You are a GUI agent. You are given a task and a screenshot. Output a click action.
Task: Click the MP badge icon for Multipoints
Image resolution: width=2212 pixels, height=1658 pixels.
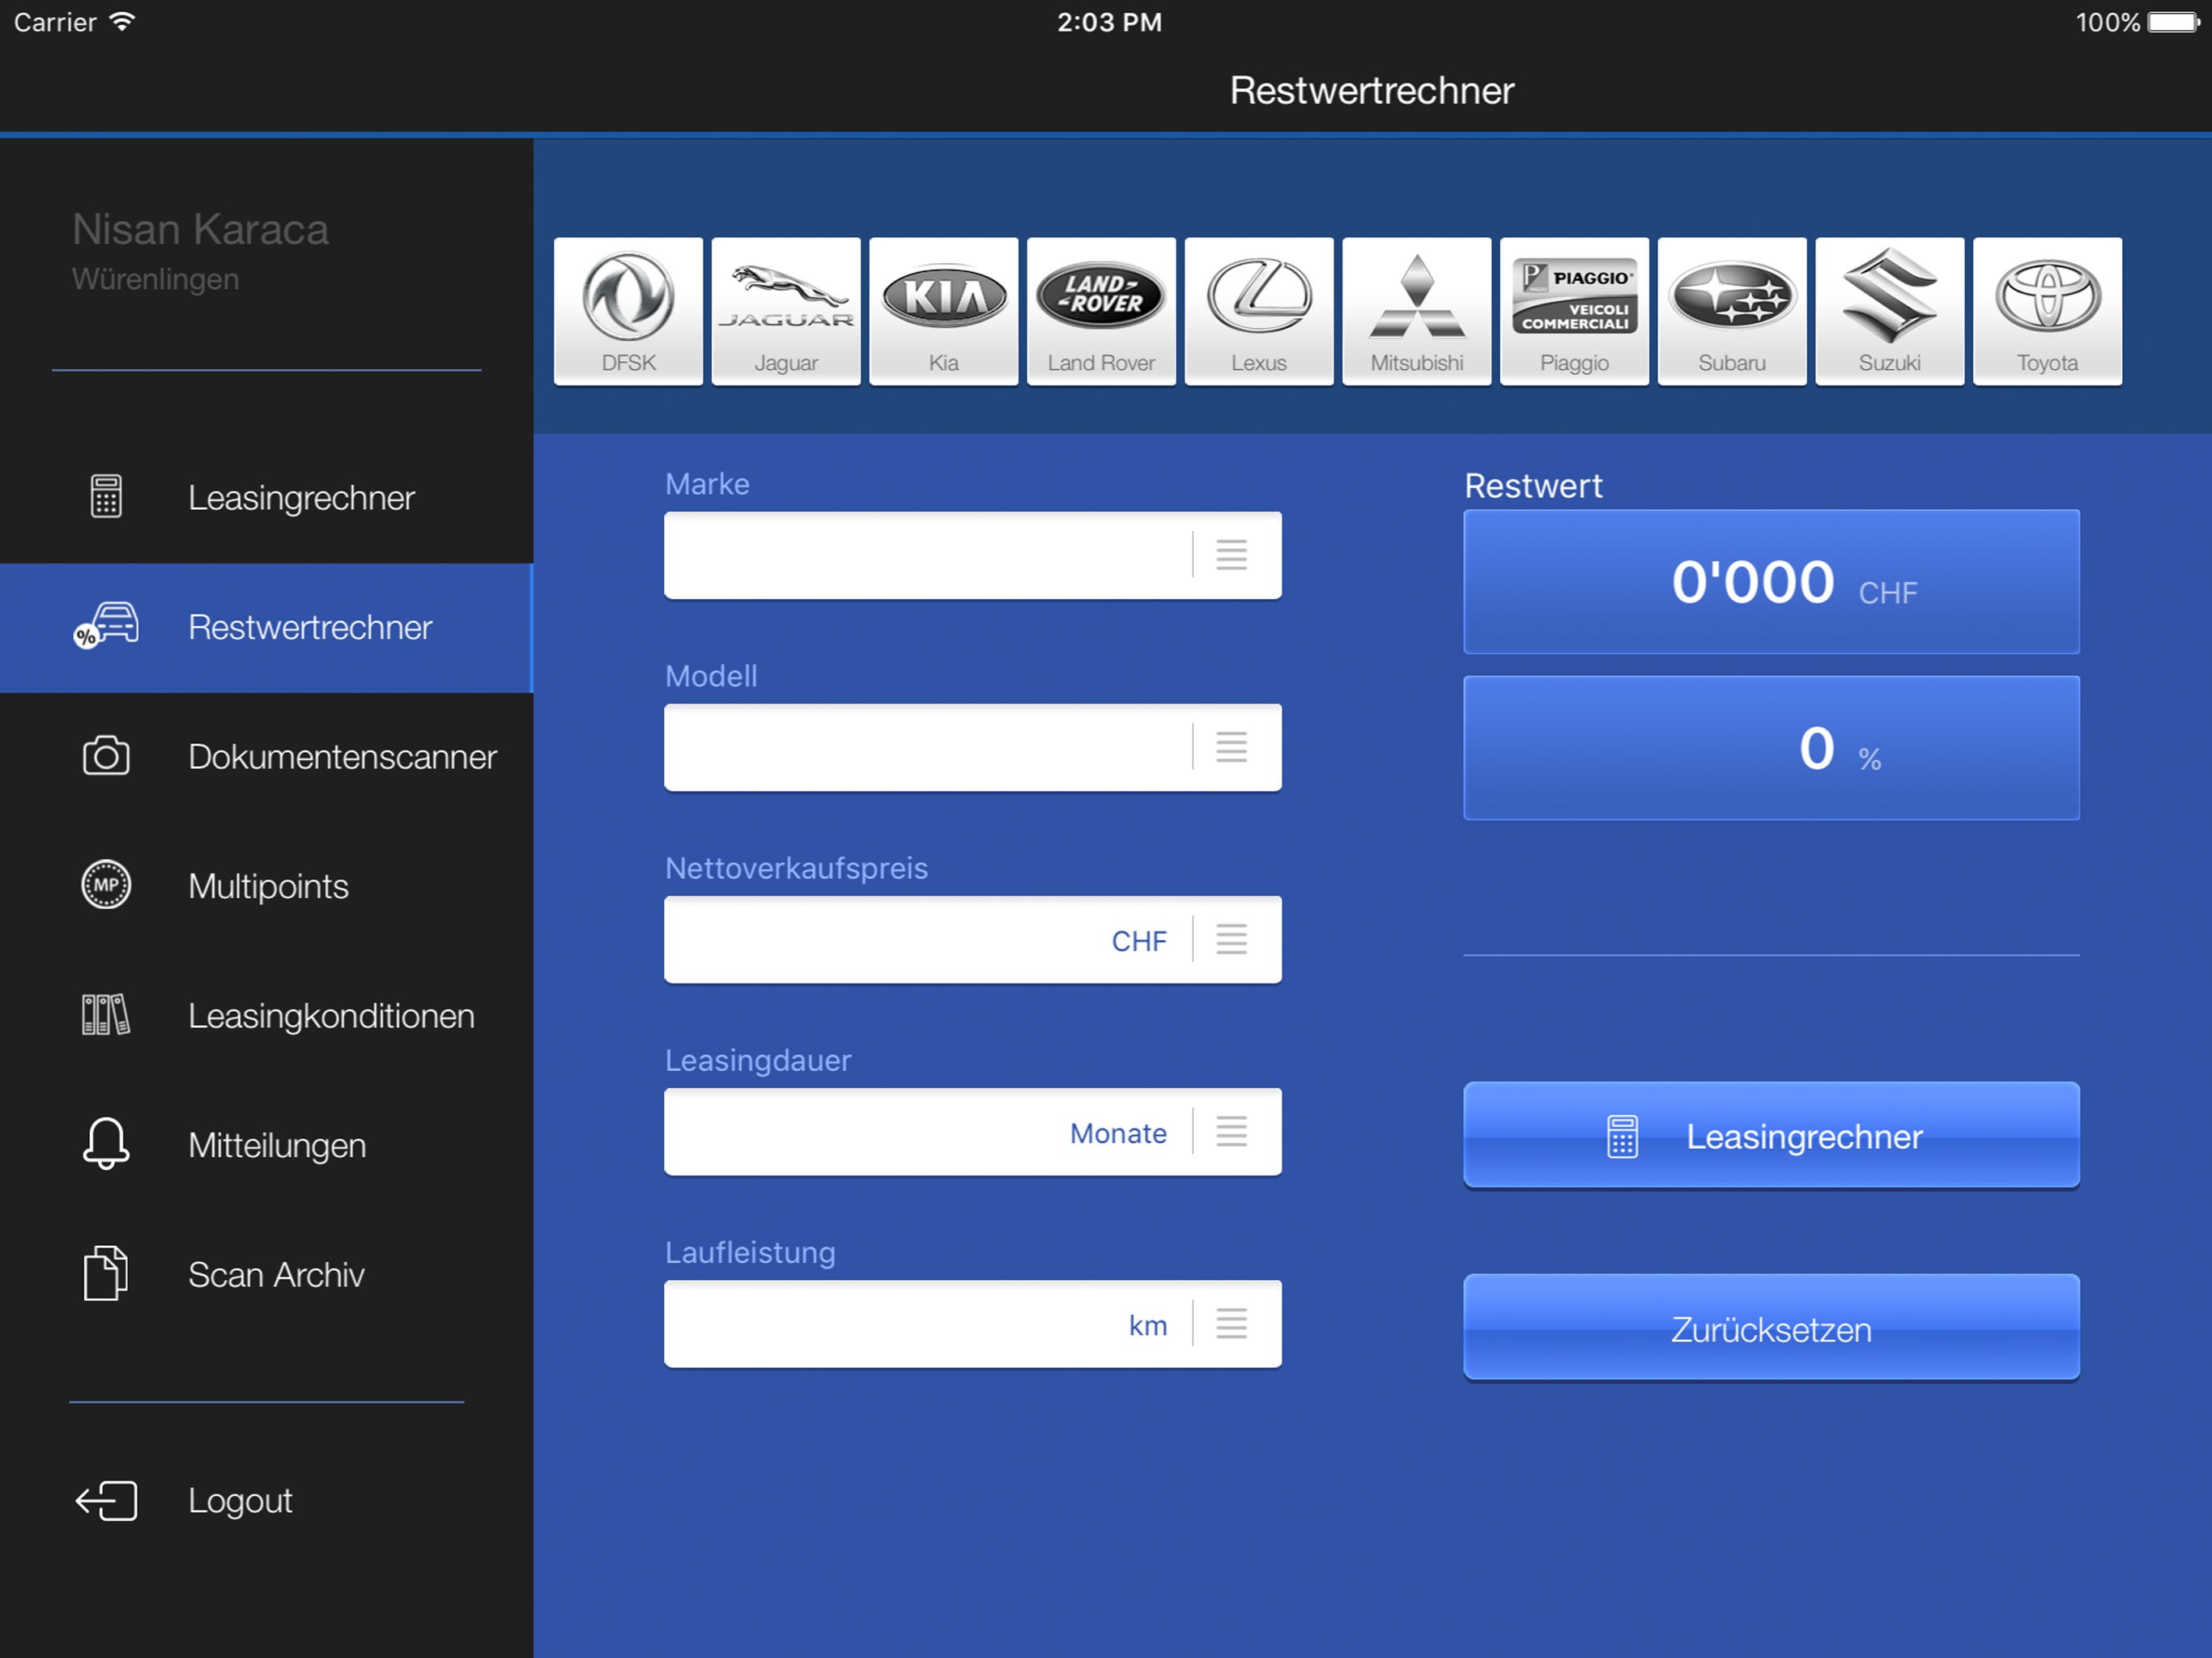pyautogui.click(x=106, y=885)
